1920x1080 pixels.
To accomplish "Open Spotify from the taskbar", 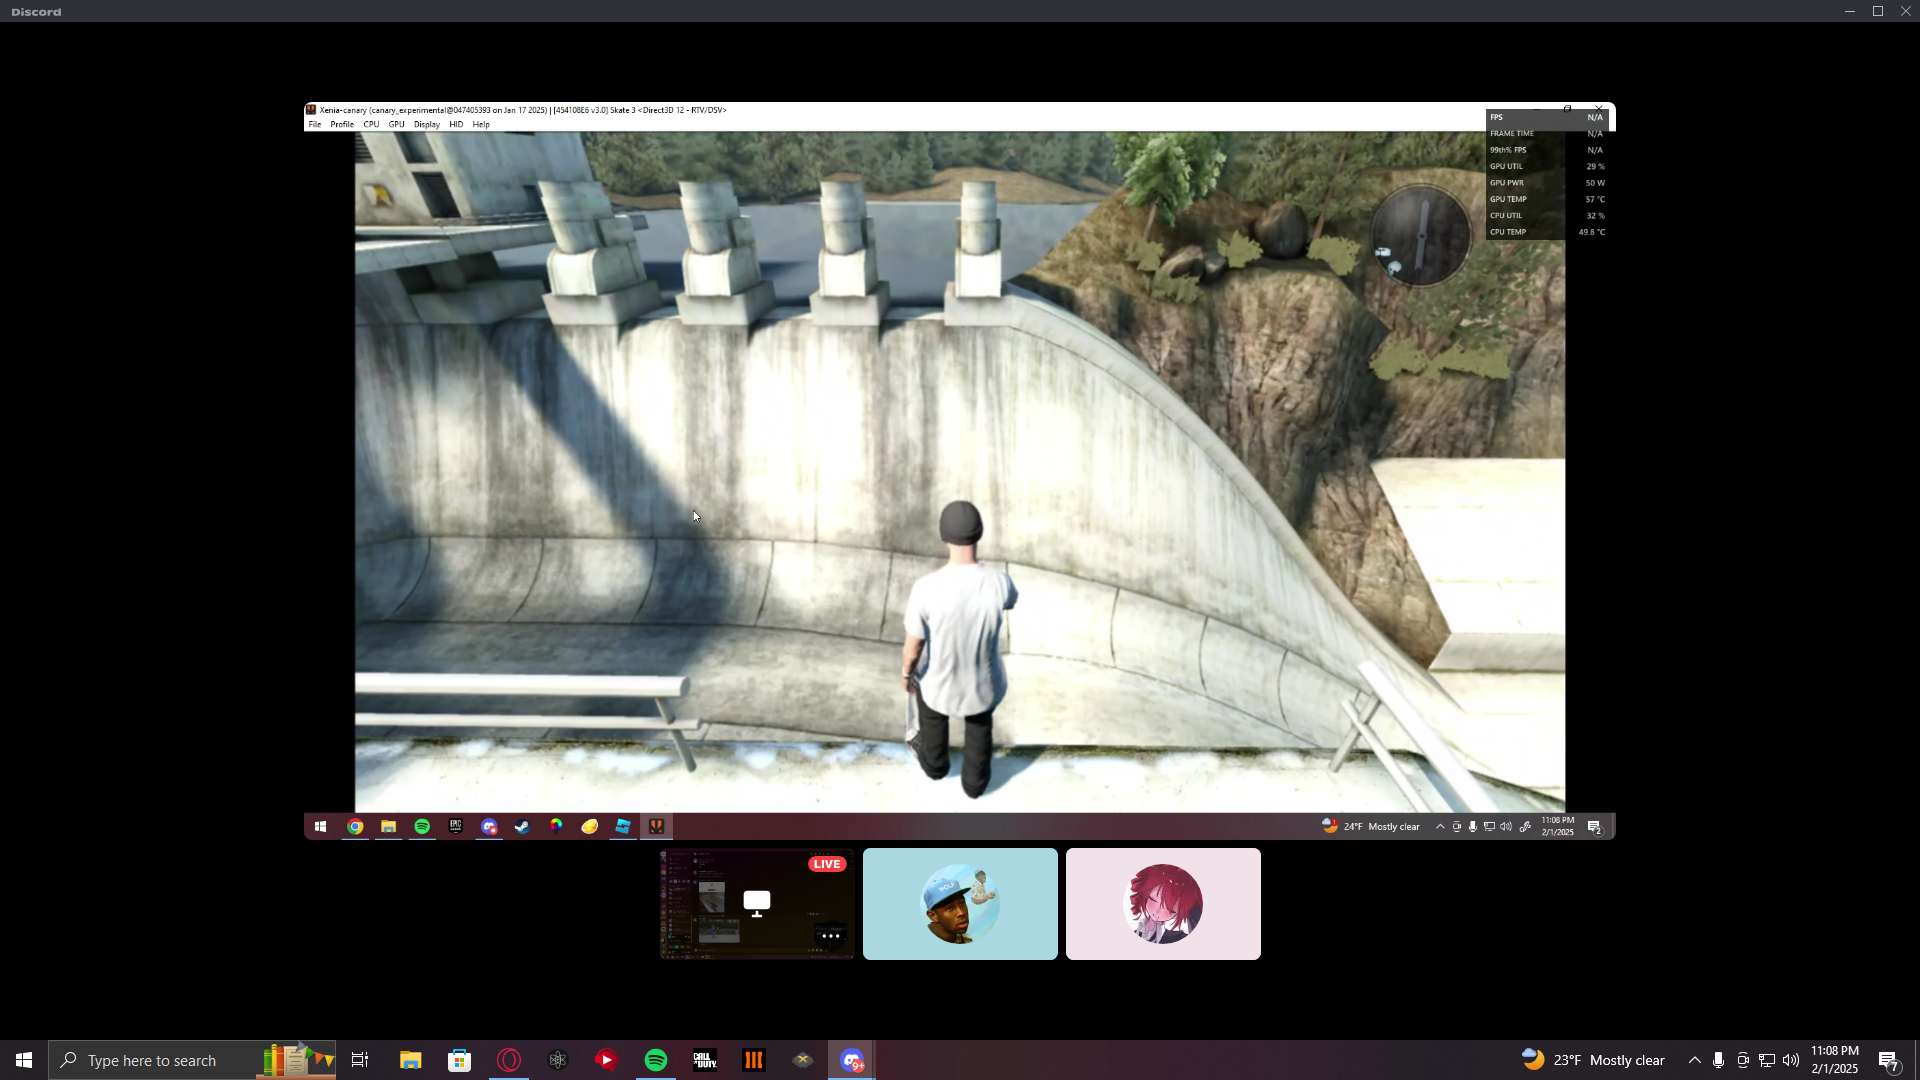I will tap(656, 1060).
